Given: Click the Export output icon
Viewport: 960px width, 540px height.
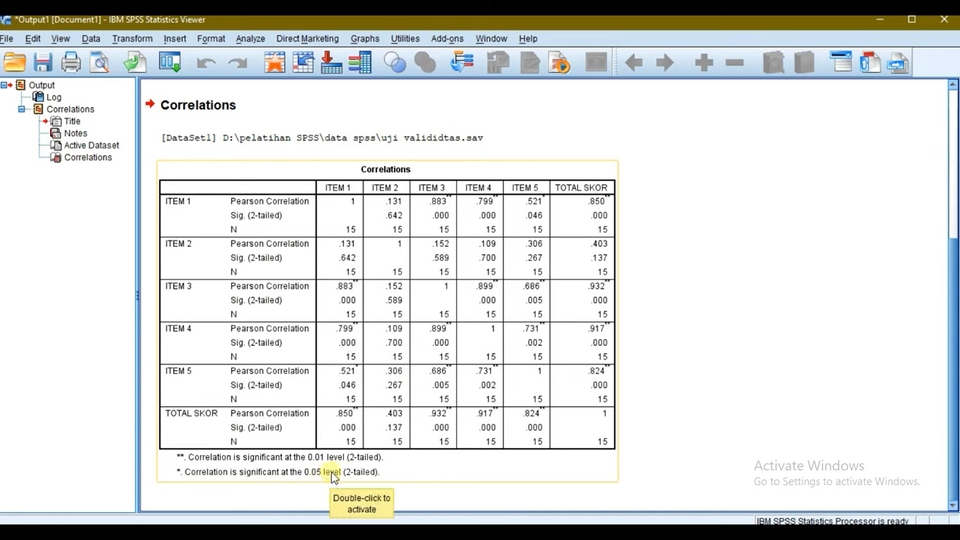Looking at the screenshot, I should [135, 62].
